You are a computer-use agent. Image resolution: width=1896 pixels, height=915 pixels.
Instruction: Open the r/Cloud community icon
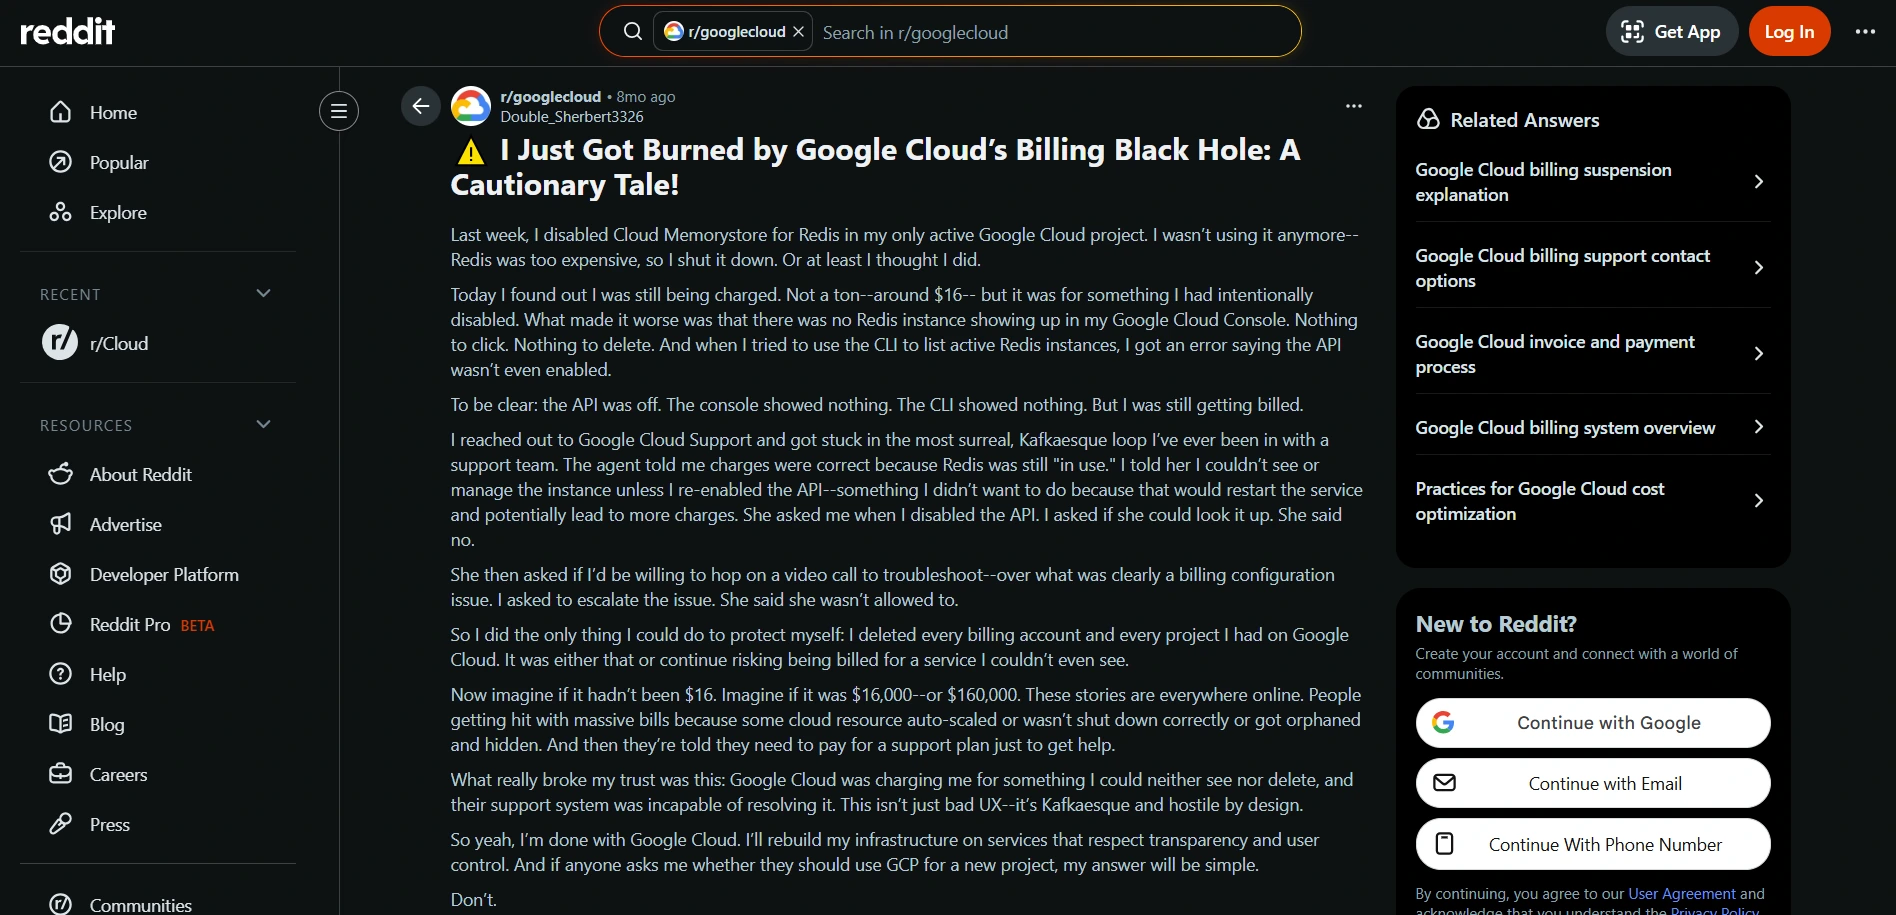coord(59,342)
